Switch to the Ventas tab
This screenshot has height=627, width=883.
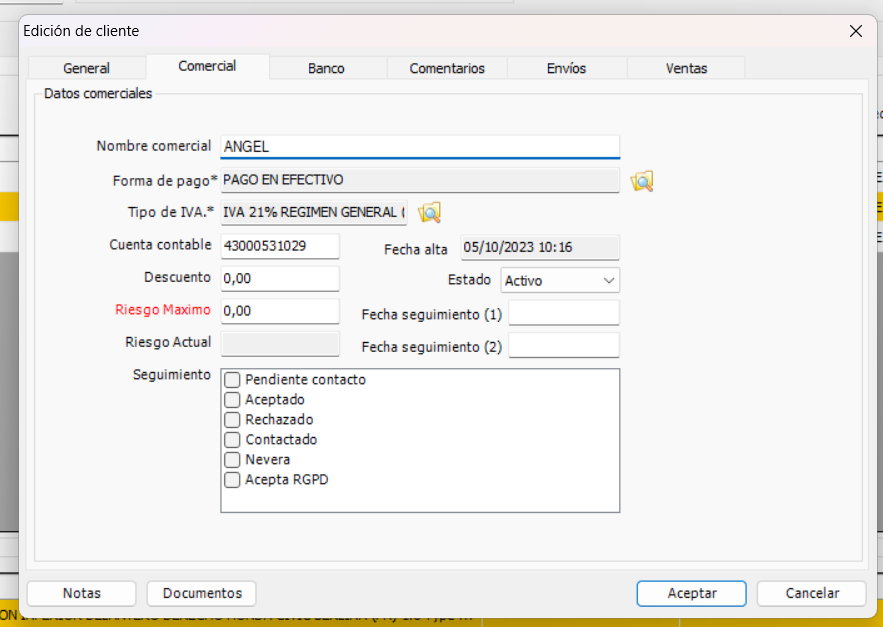click(685, 67)
